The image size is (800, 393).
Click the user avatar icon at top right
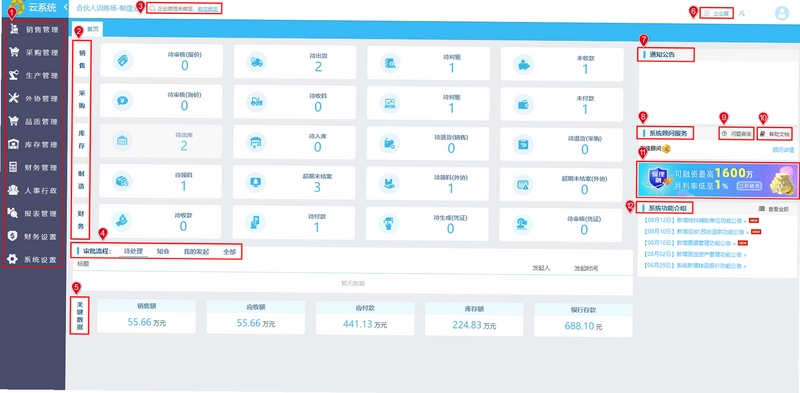782,14
